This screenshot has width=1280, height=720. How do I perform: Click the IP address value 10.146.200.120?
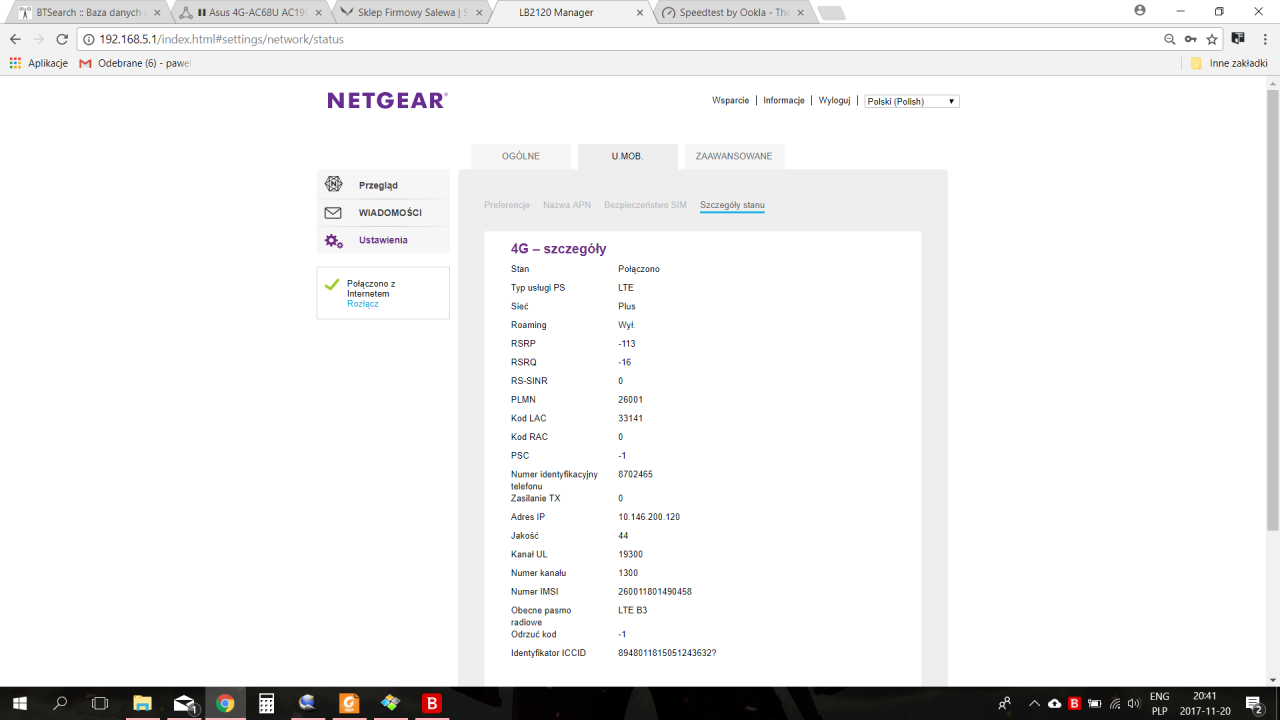[649, 517]
